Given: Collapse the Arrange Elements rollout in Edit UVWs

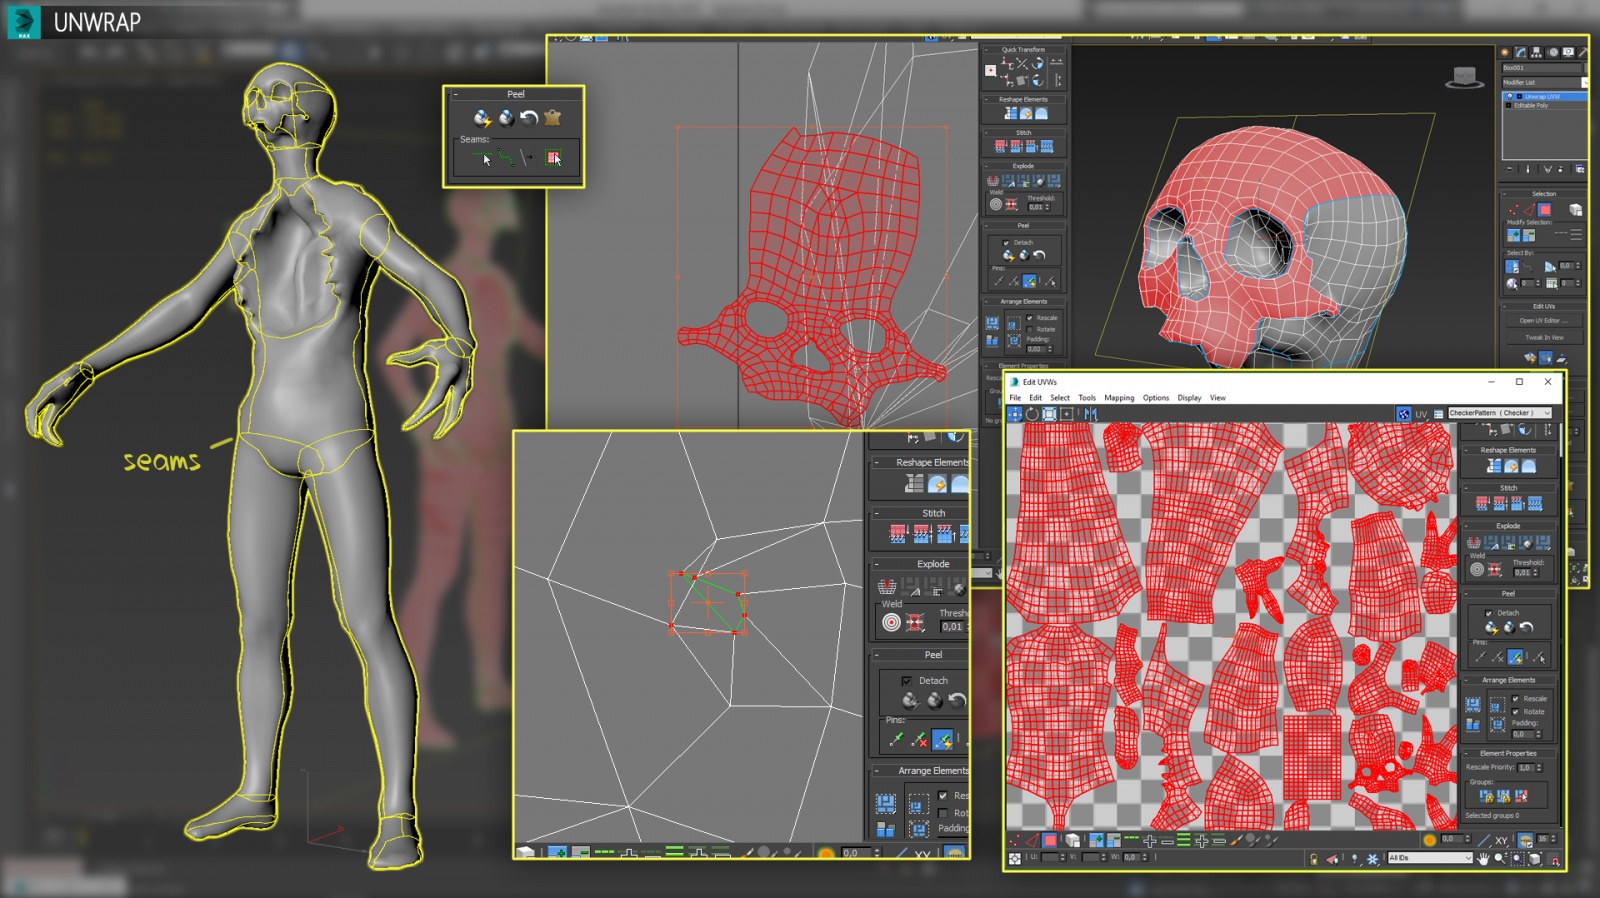Looking at the screenshot, I should pos(1508,680).
